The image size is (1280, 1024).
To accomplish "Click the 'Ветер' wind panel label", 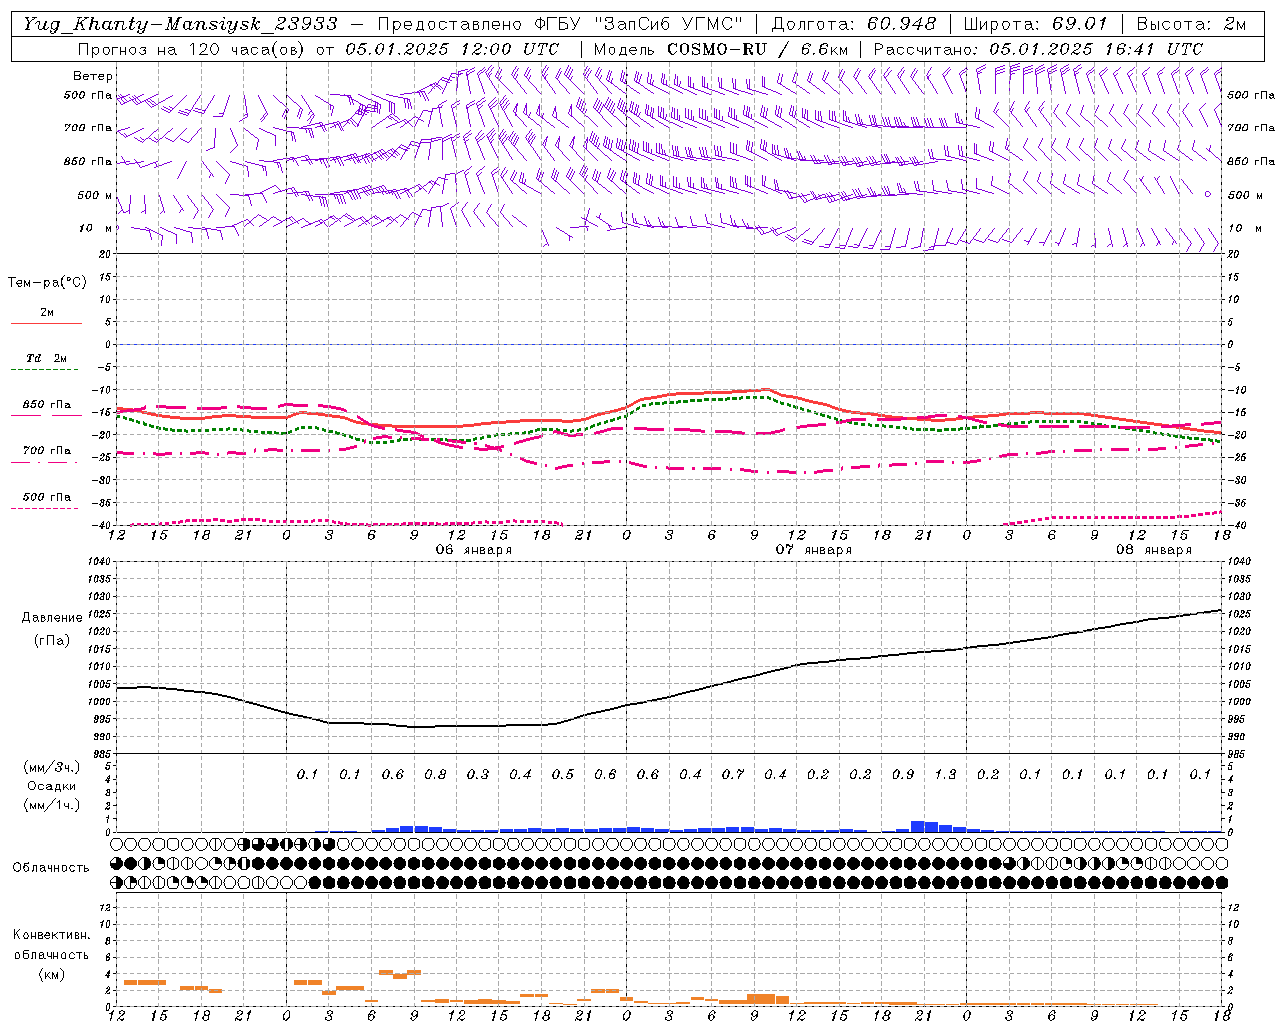I will (x=93, y=76).
